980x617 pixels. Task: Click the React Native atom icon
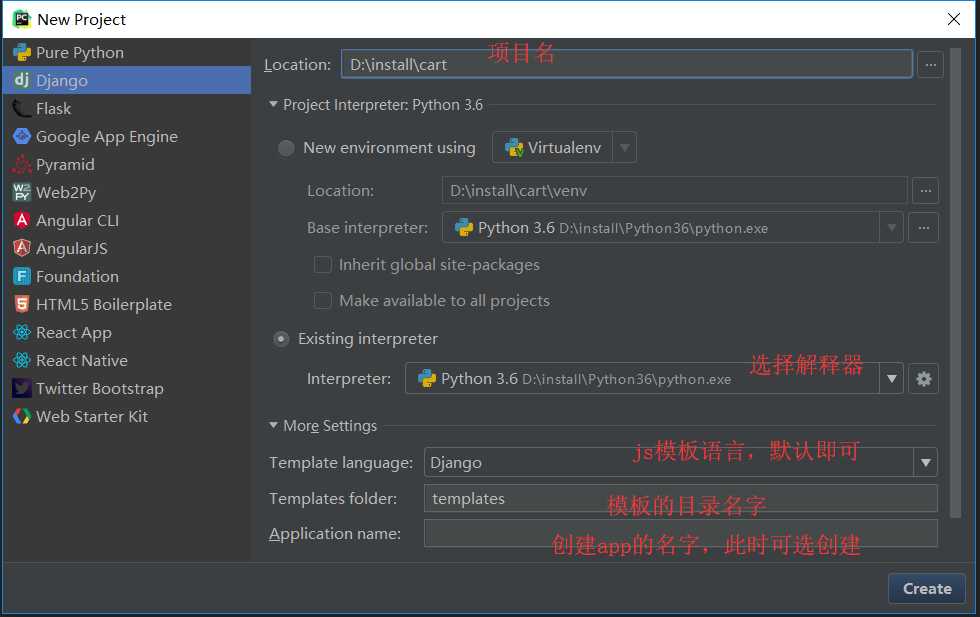pos(22,360)
